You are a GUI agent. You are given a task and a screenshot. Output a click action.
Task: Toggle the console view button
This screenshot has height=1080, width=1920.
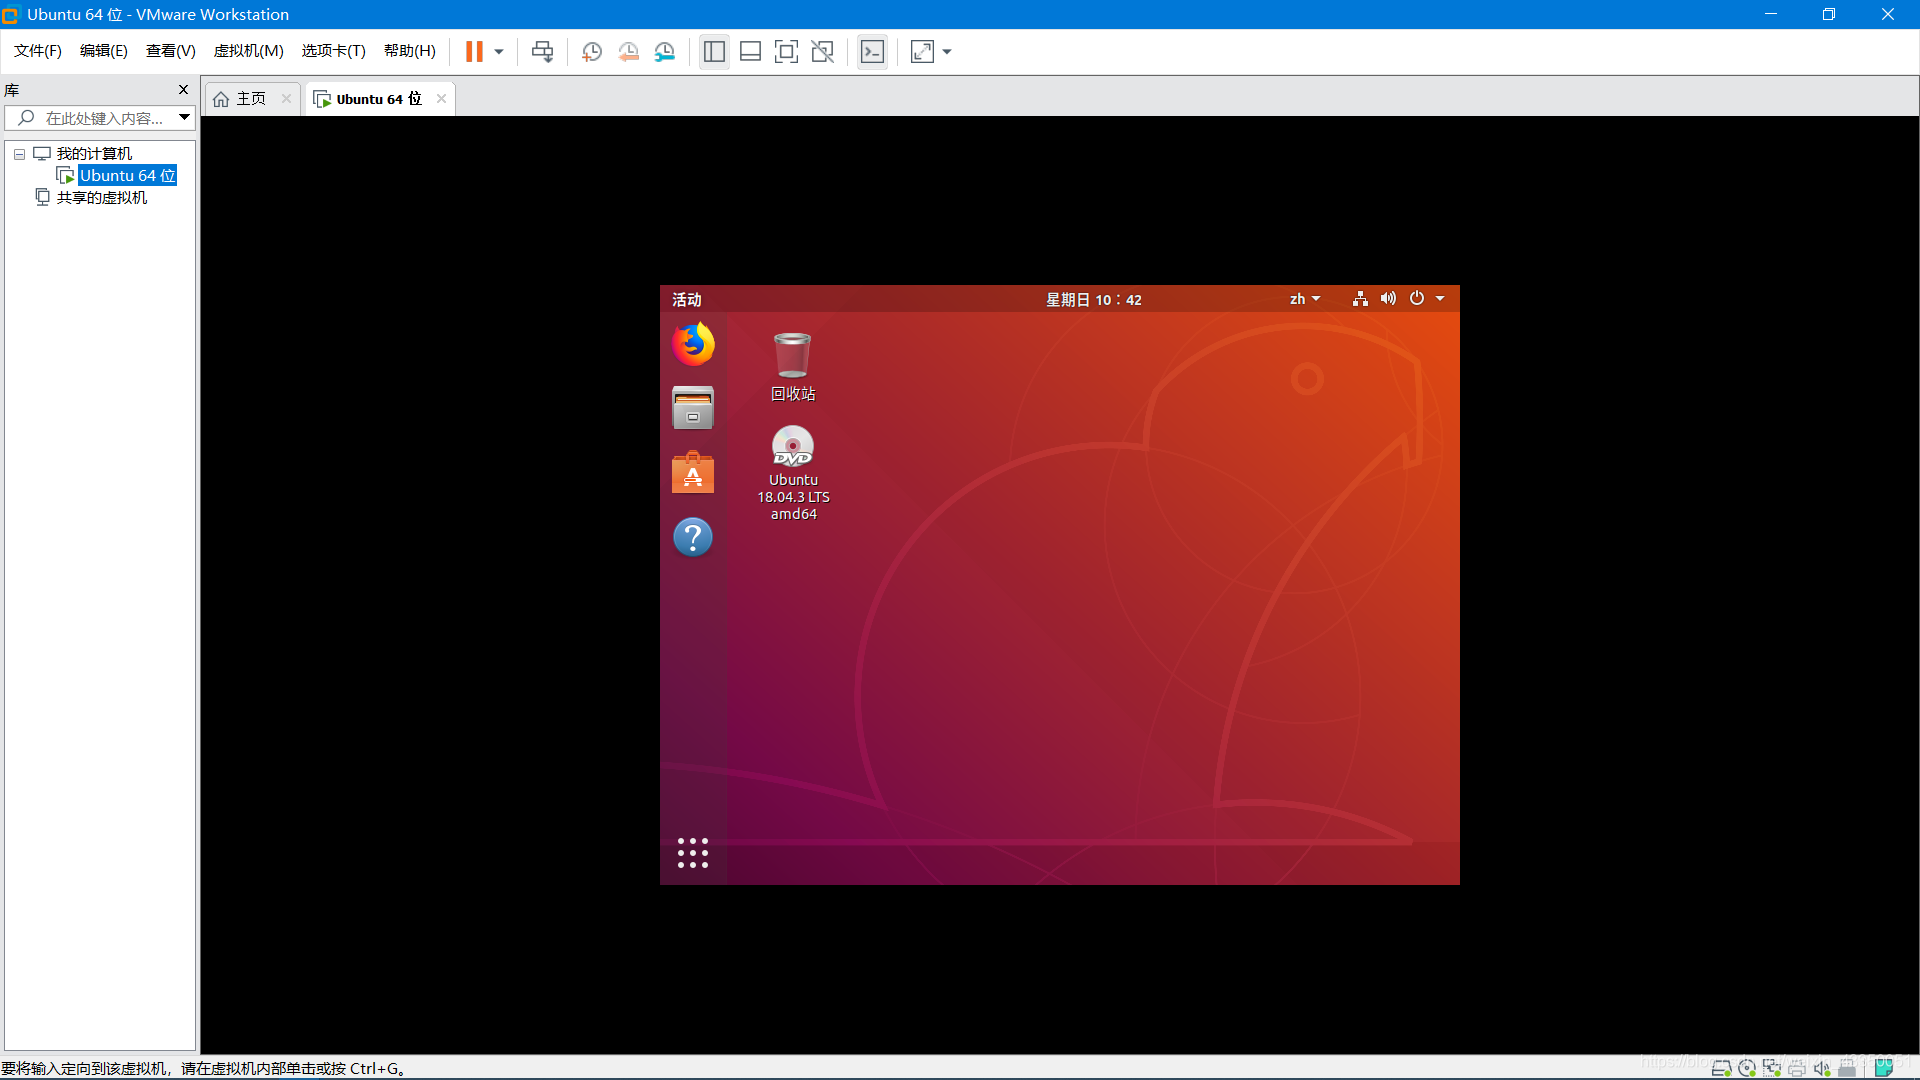click(872, 52)
